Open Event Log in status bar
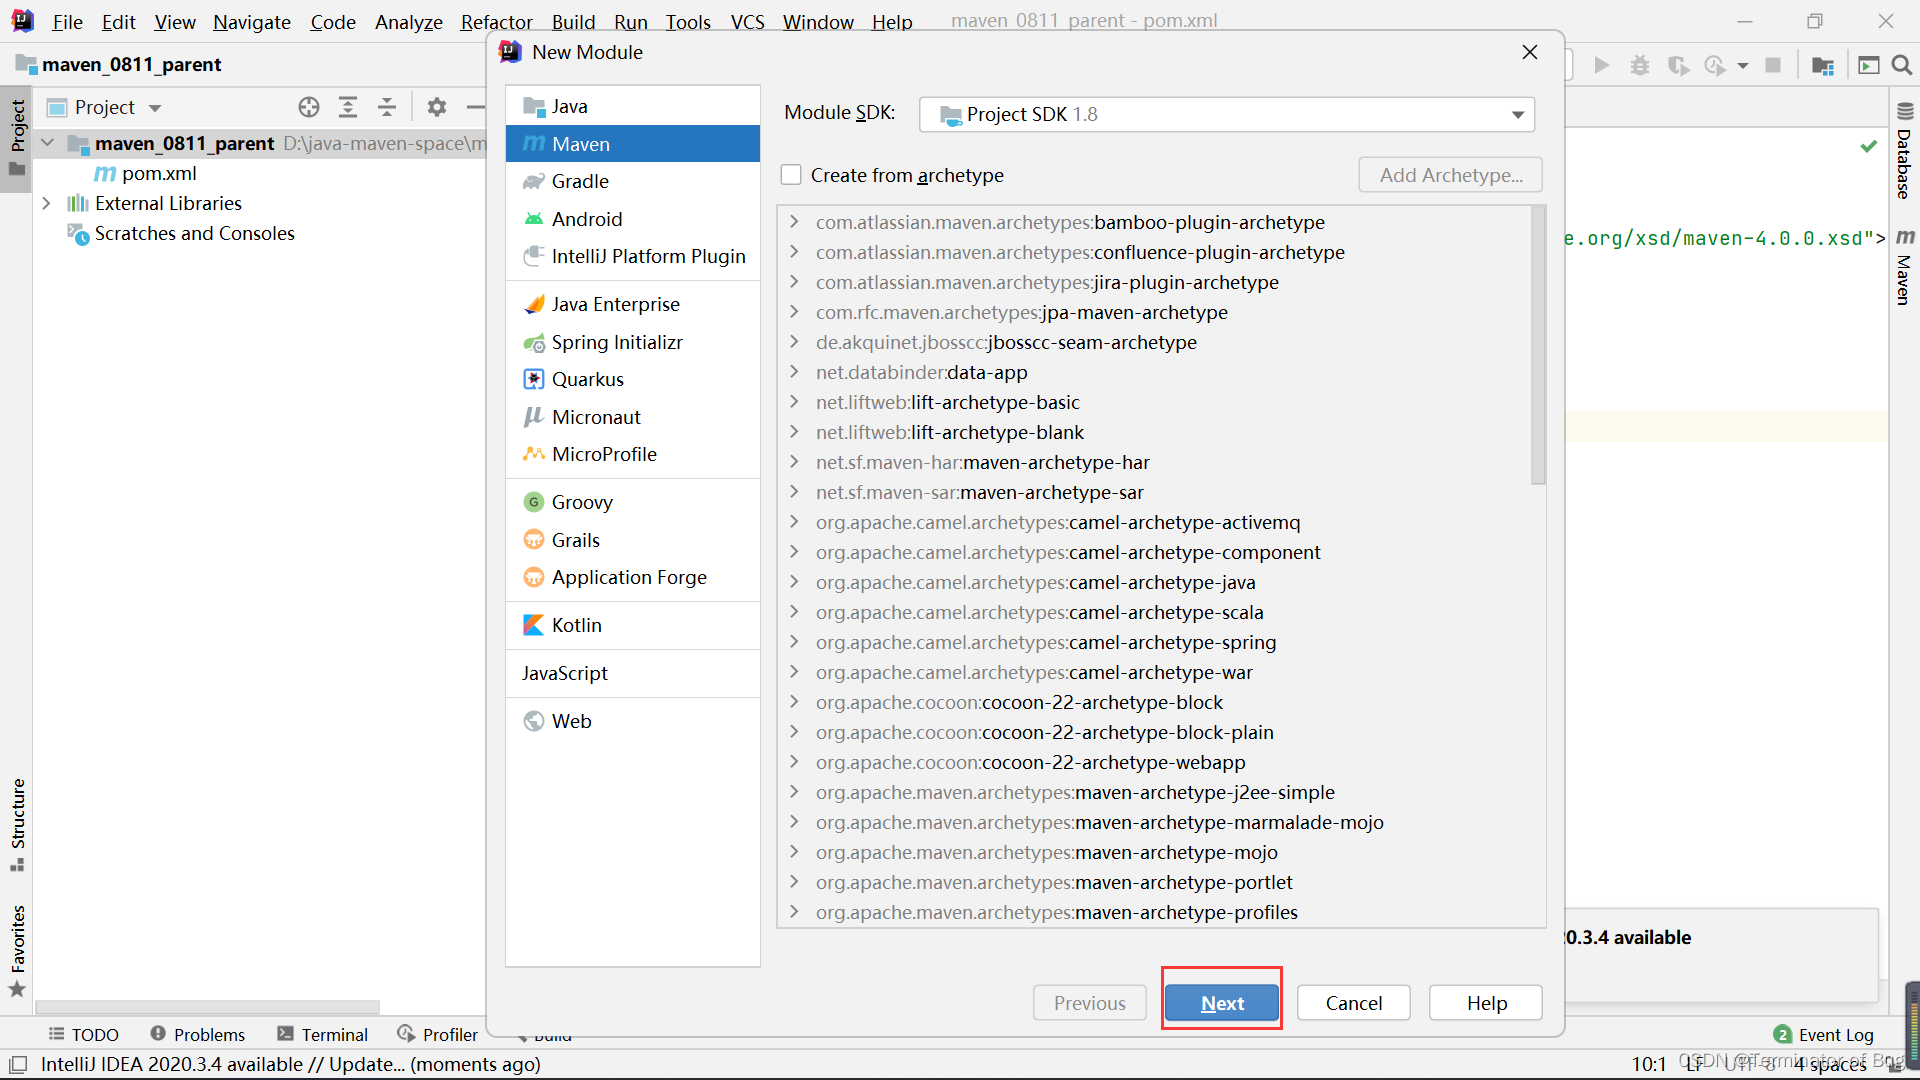1920x1080 pixels. [x=1824, y=1035]
